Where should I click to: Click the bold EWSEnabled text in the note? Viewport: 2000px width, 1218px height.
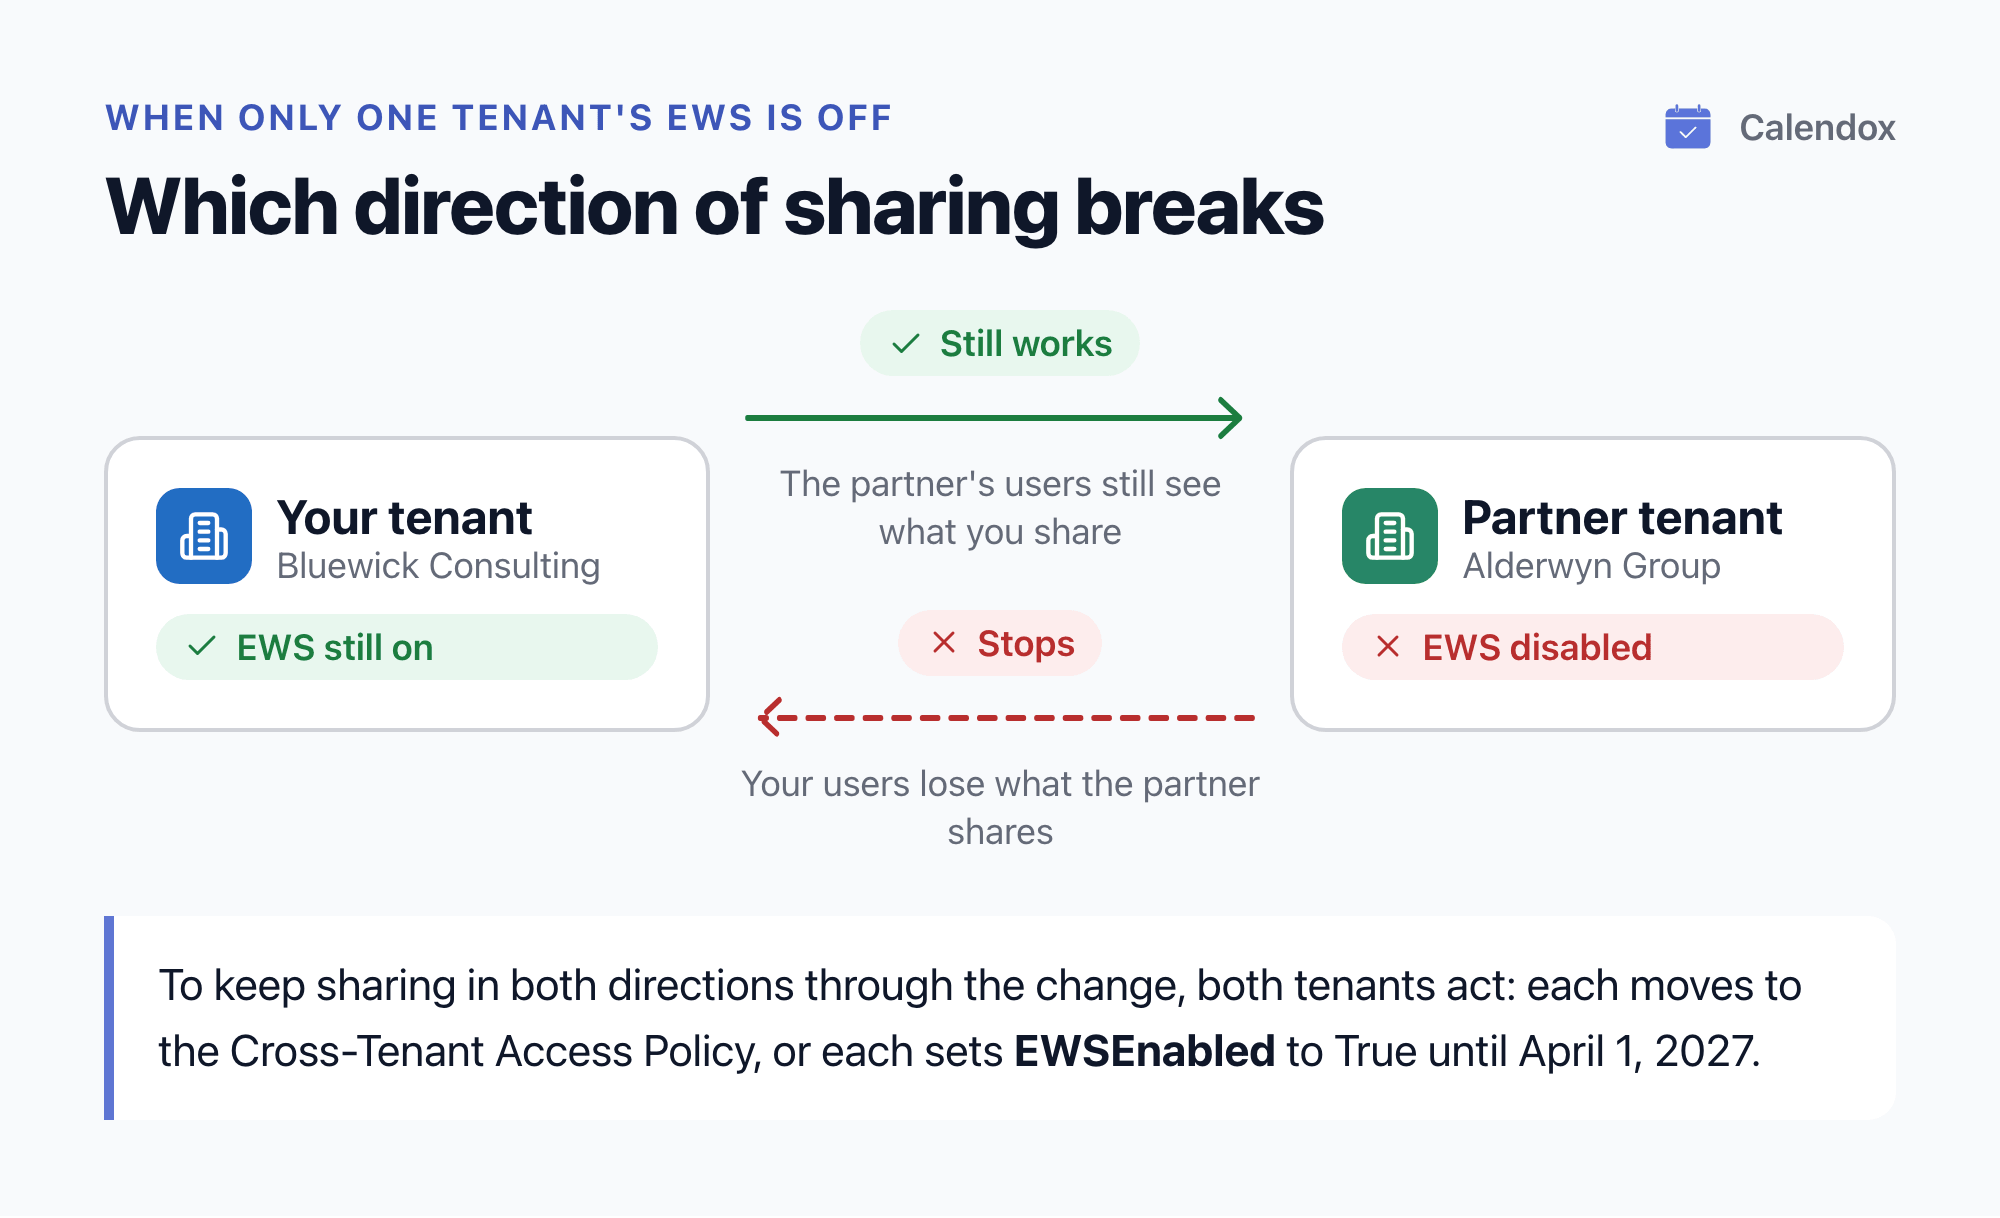point(1145,1051)
